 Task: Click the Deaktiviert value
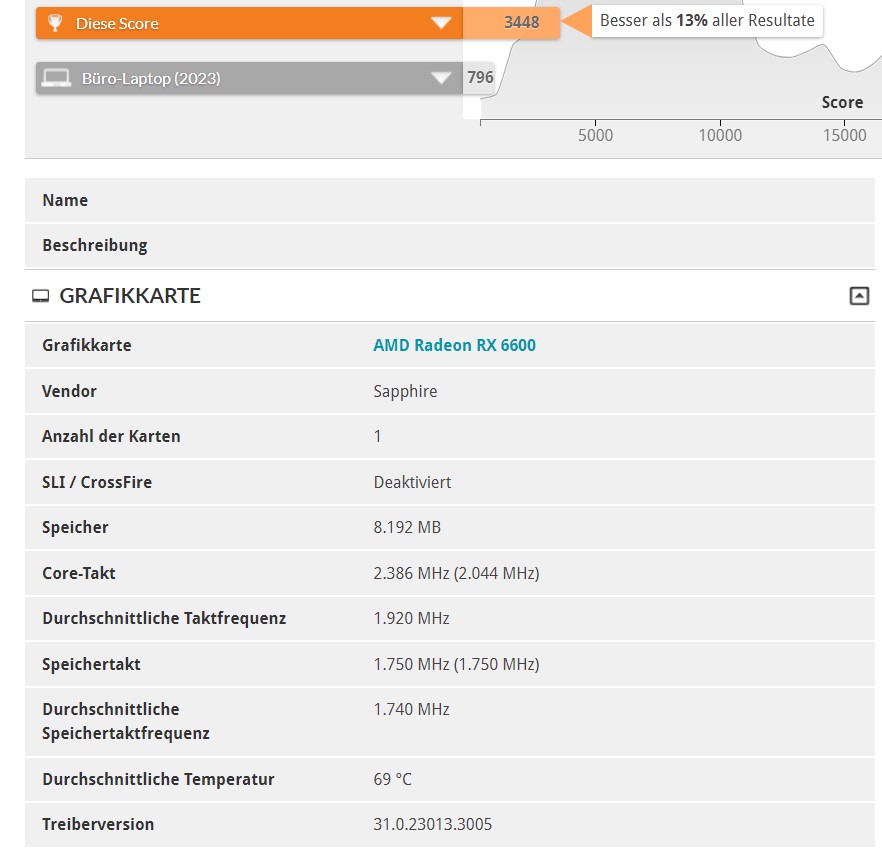412,482
